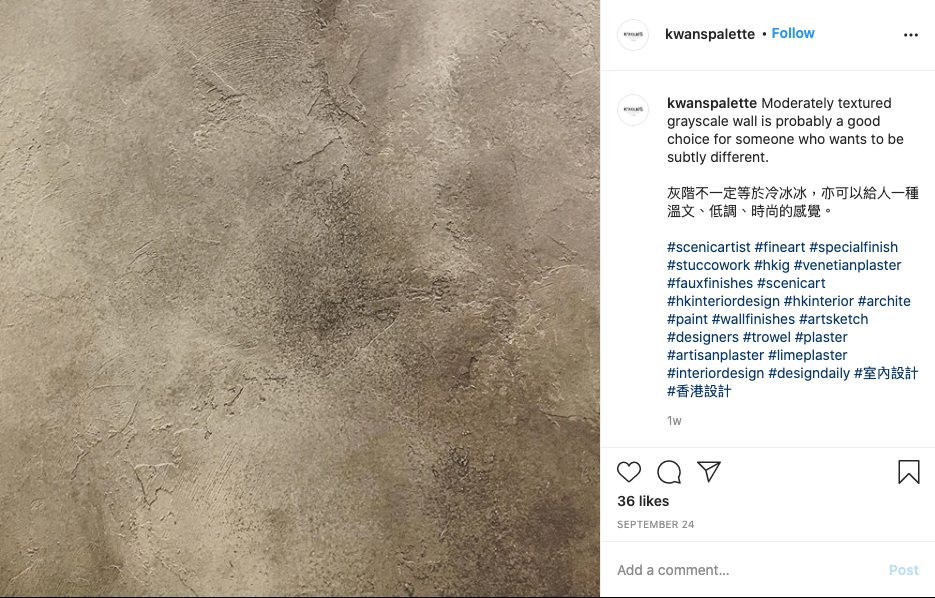The height and width of the screenshot is (598, 935).
Task: Open the three-dot more options menu
Action: click(x=911, y=35)
